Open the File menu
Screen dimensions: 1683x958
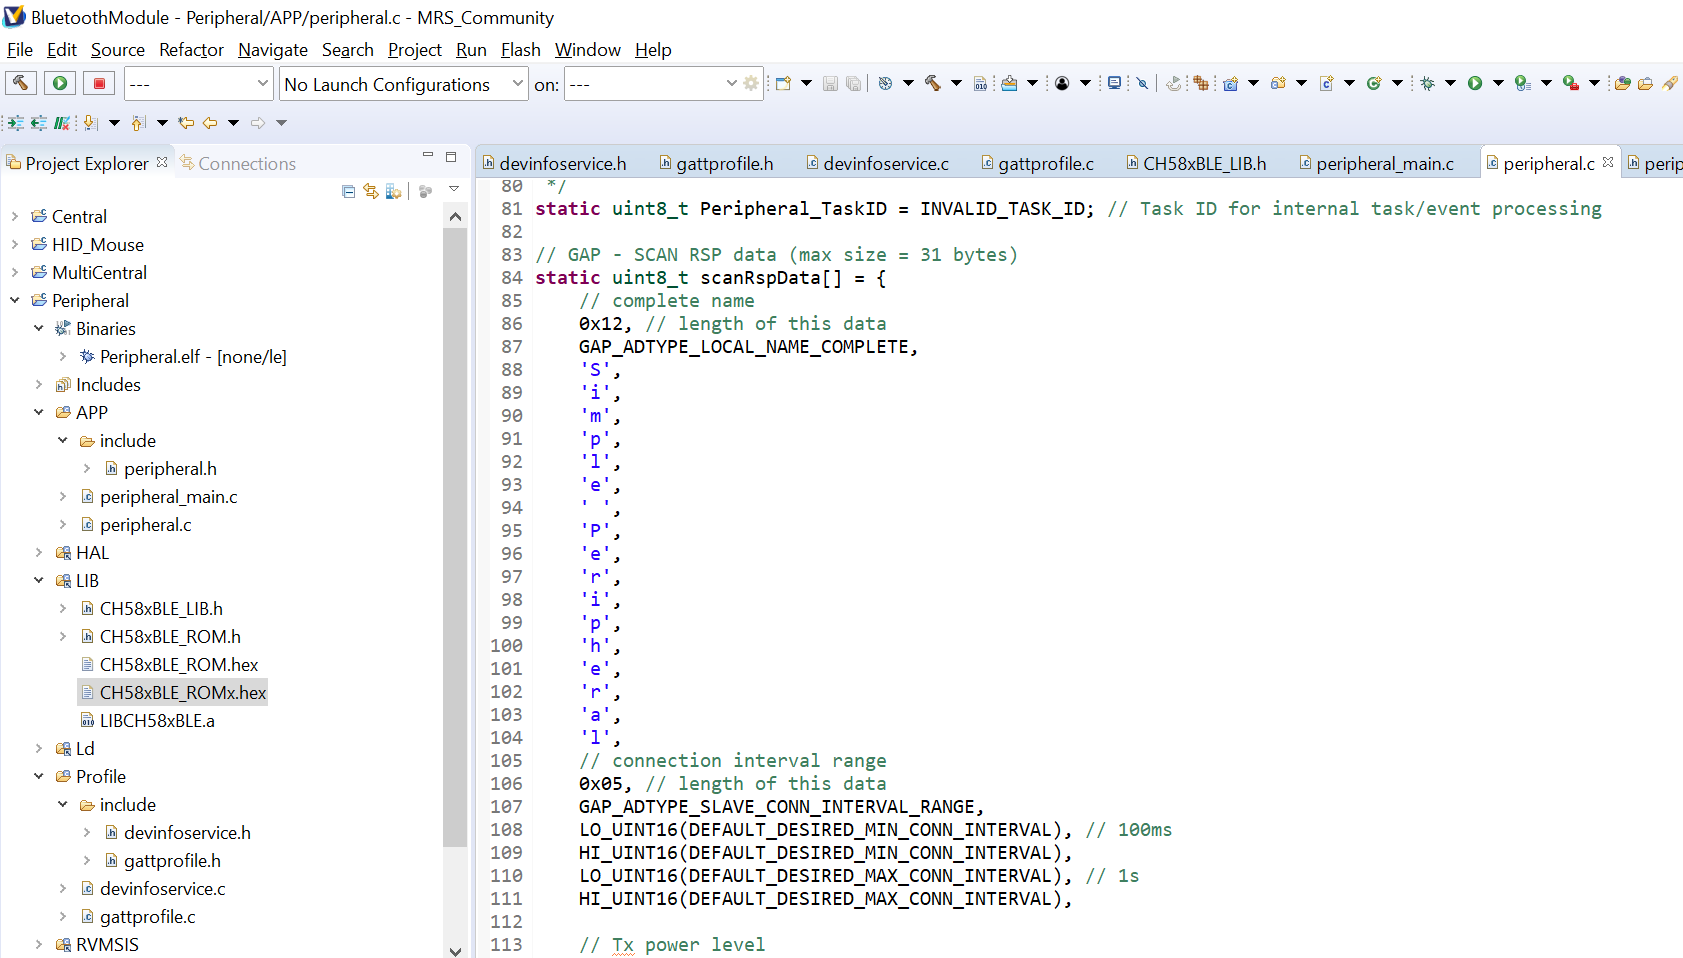(20, 50)
